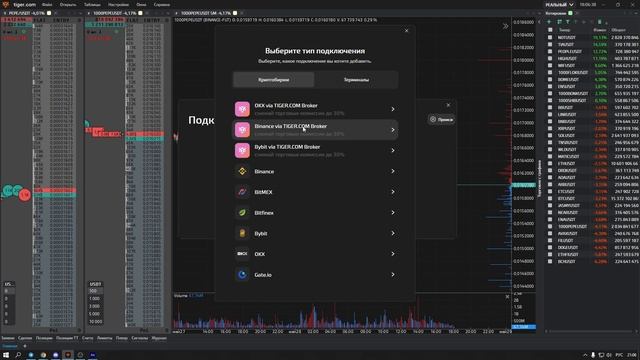Click the OKX via TIGER.COM Broker logo
Screen dimensions: 640x360
coord(242,109)
